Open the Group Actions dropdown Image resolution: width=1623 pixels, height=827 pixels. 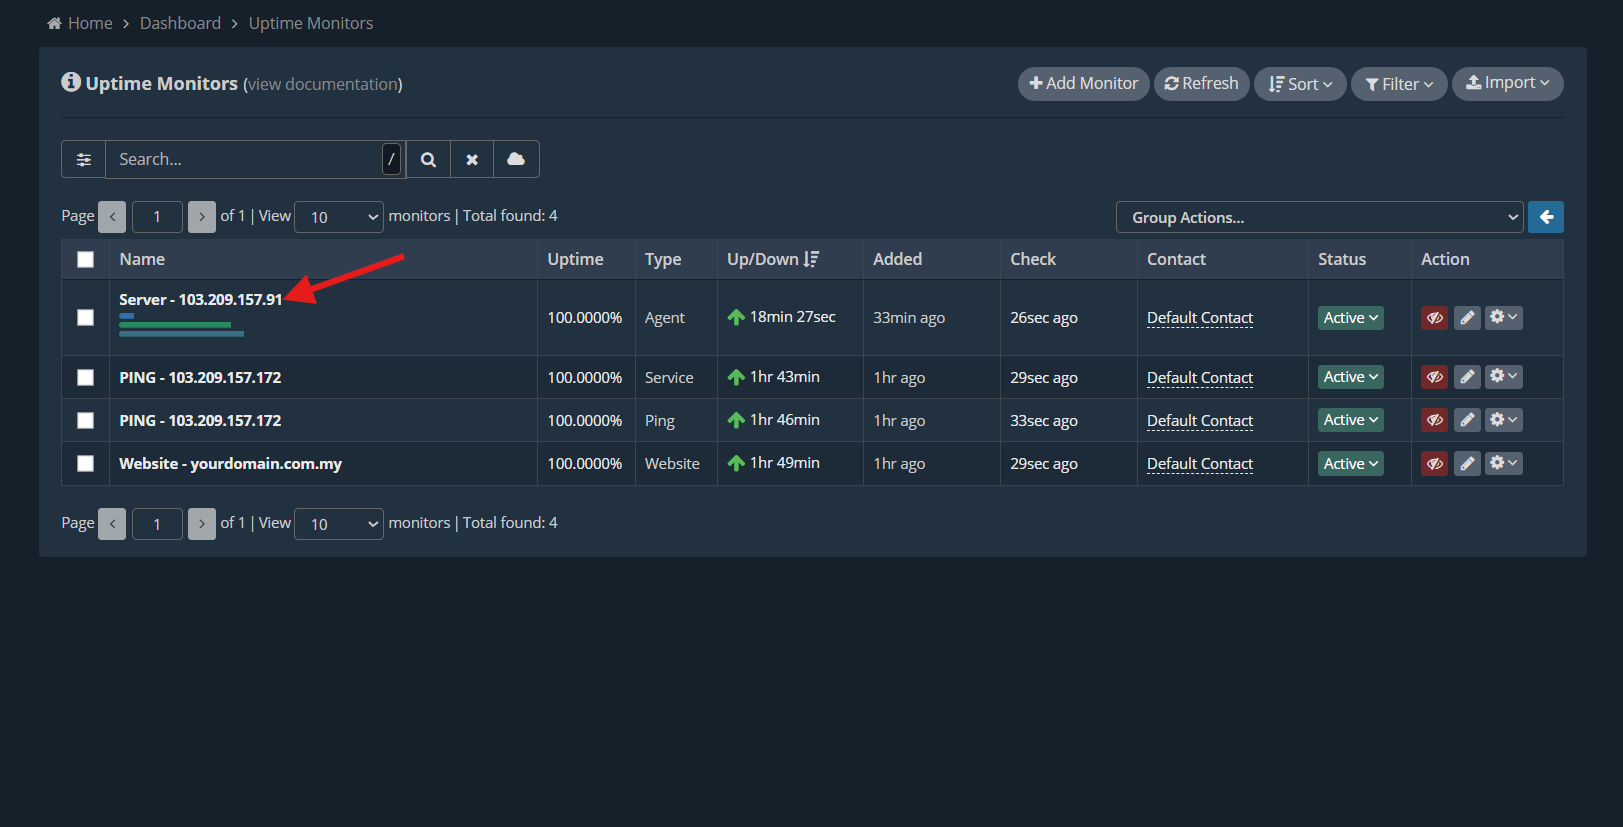1319,217
